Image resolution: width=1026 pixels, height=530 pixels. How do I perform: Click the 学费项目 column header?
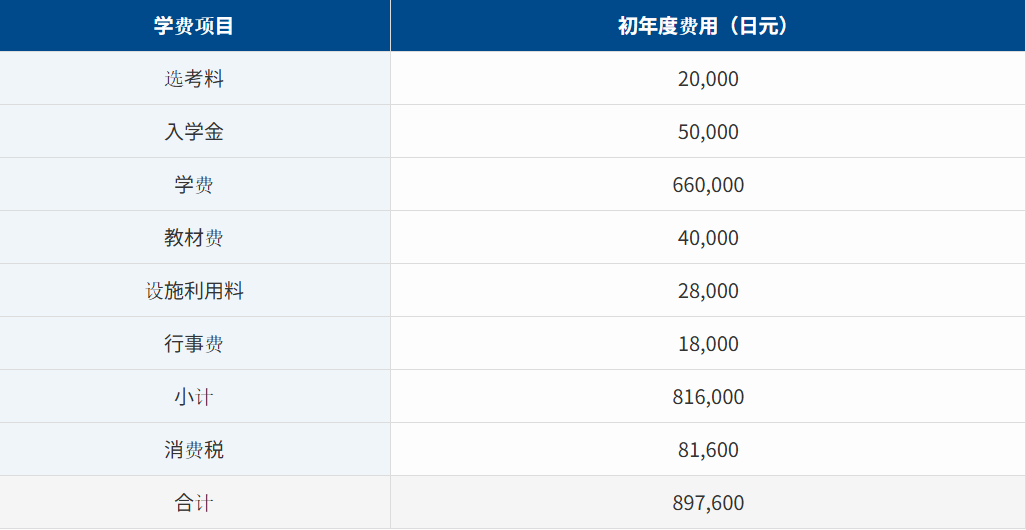coord(194,26)
